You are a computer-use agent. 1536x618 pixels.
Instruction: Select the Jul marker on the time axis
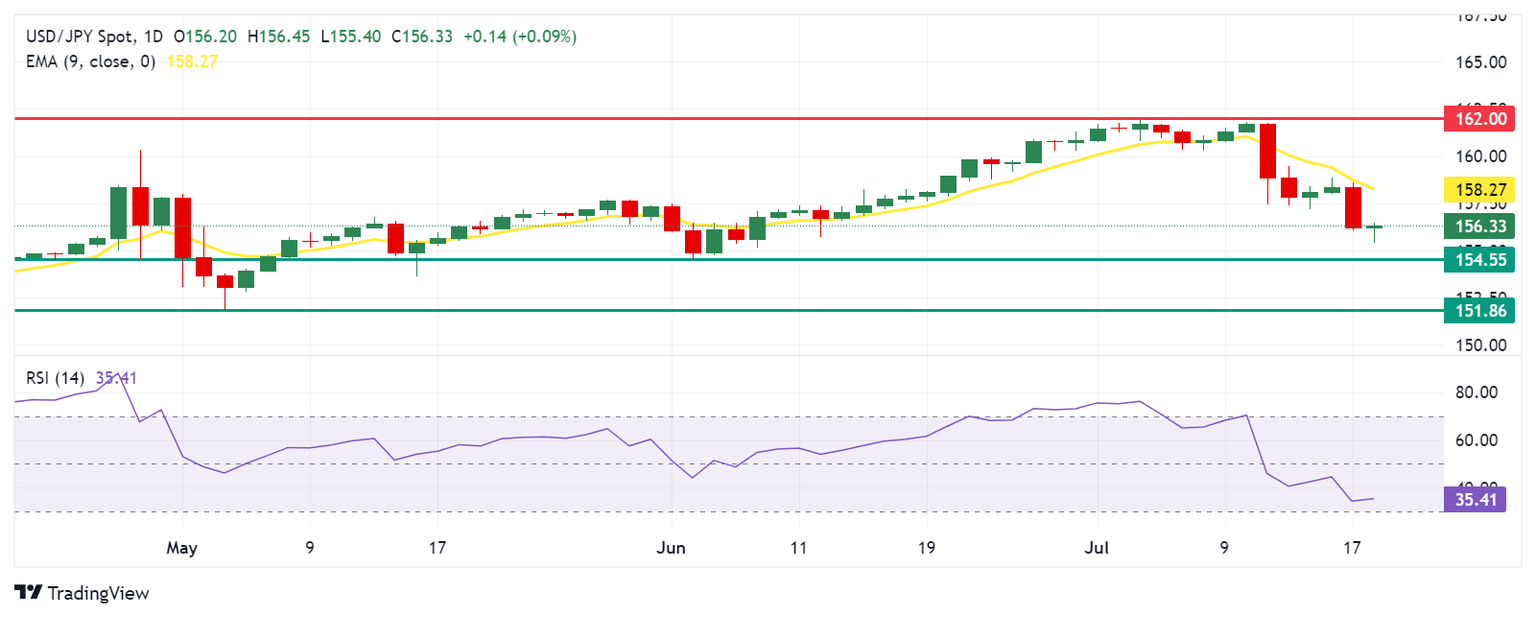(x=1096, y=548)
